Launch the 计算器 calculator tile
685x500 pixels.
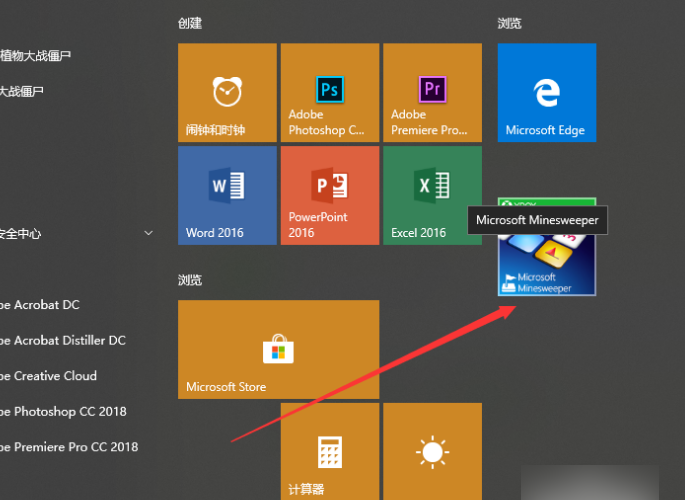click(x=330, y=452)
